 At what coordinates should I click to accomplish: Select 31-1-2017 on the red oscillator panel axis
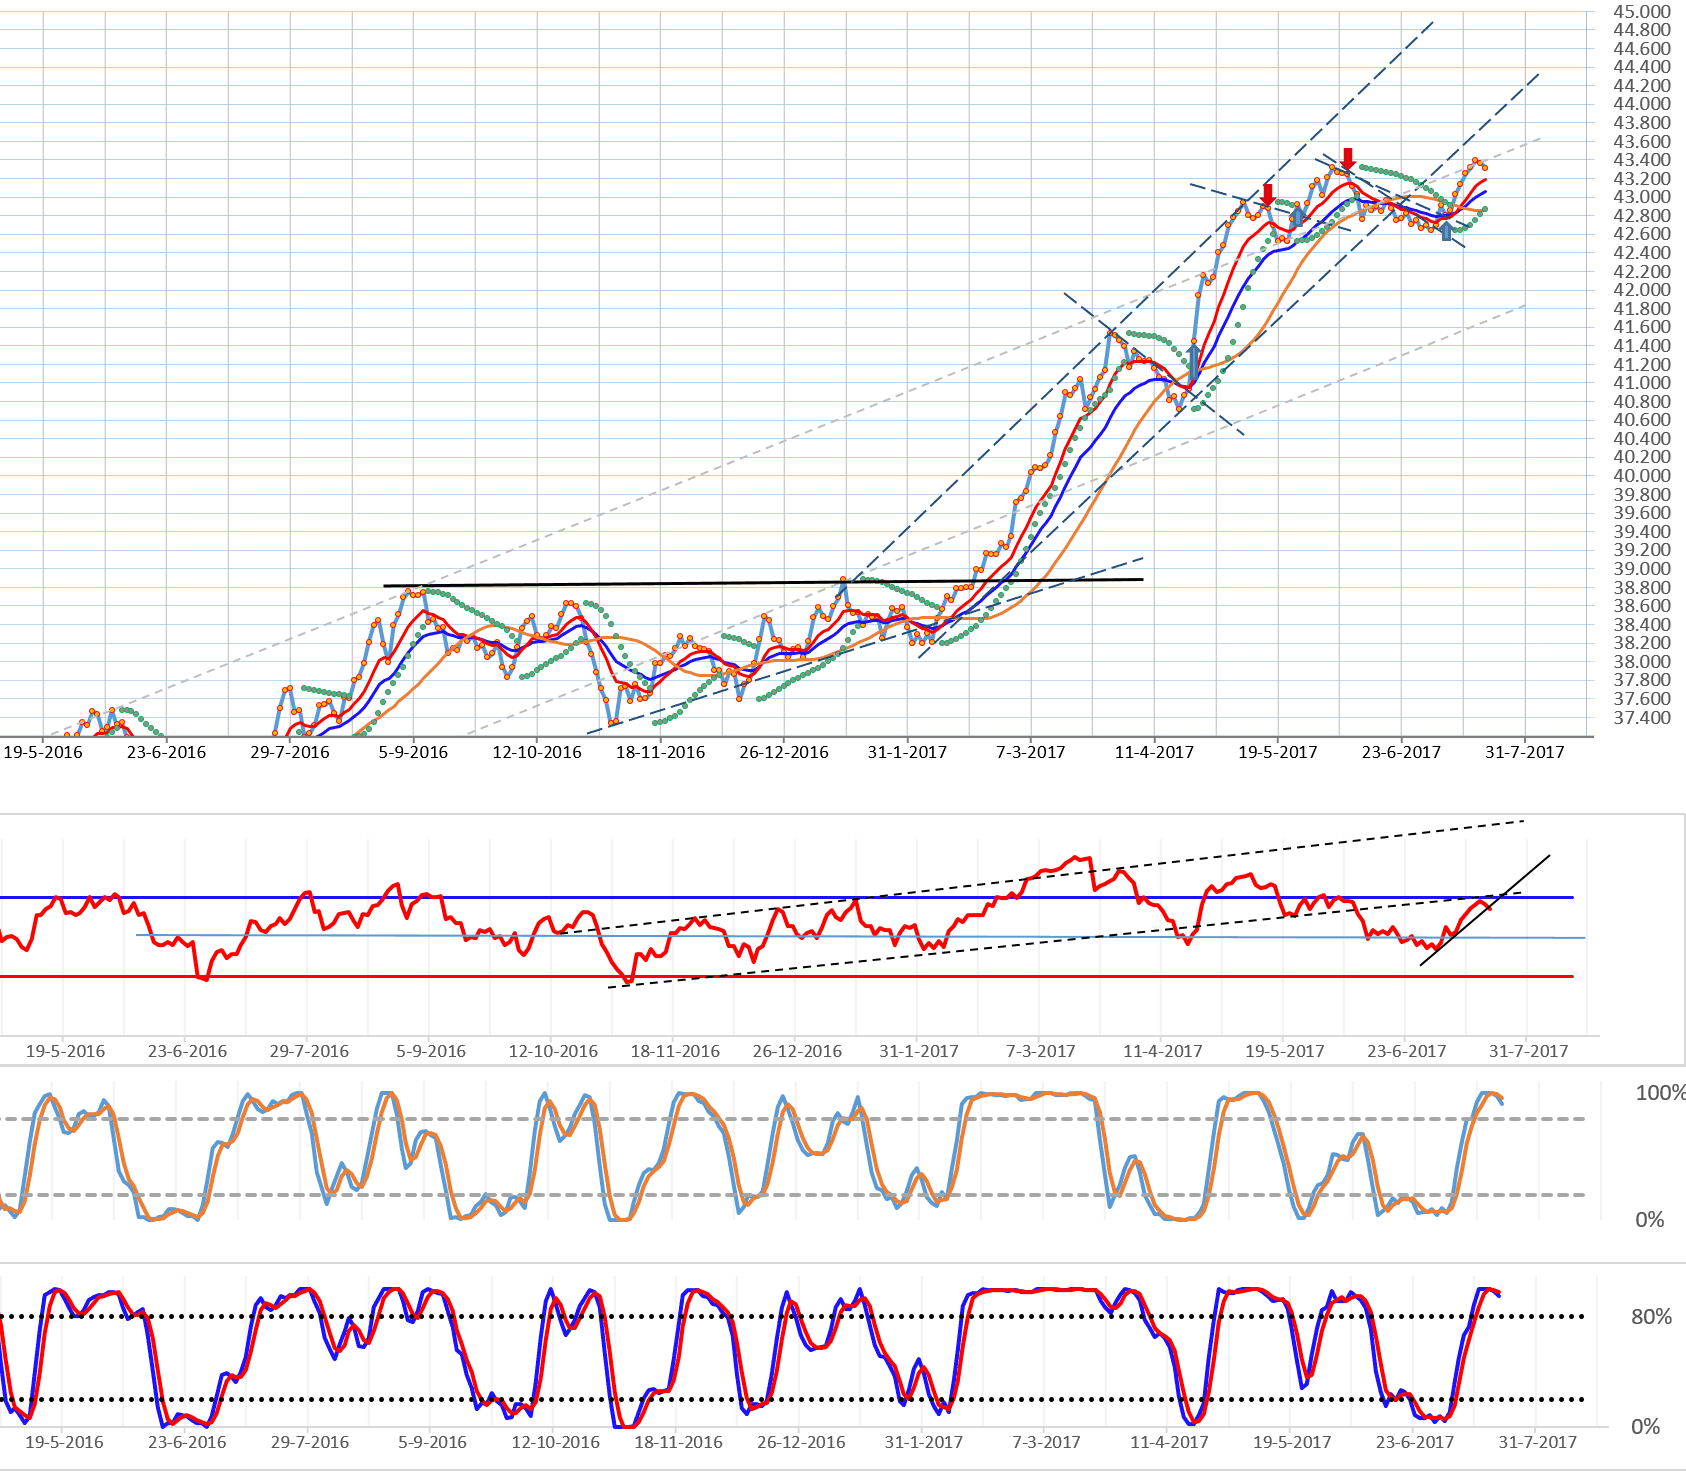[919, 1051]
